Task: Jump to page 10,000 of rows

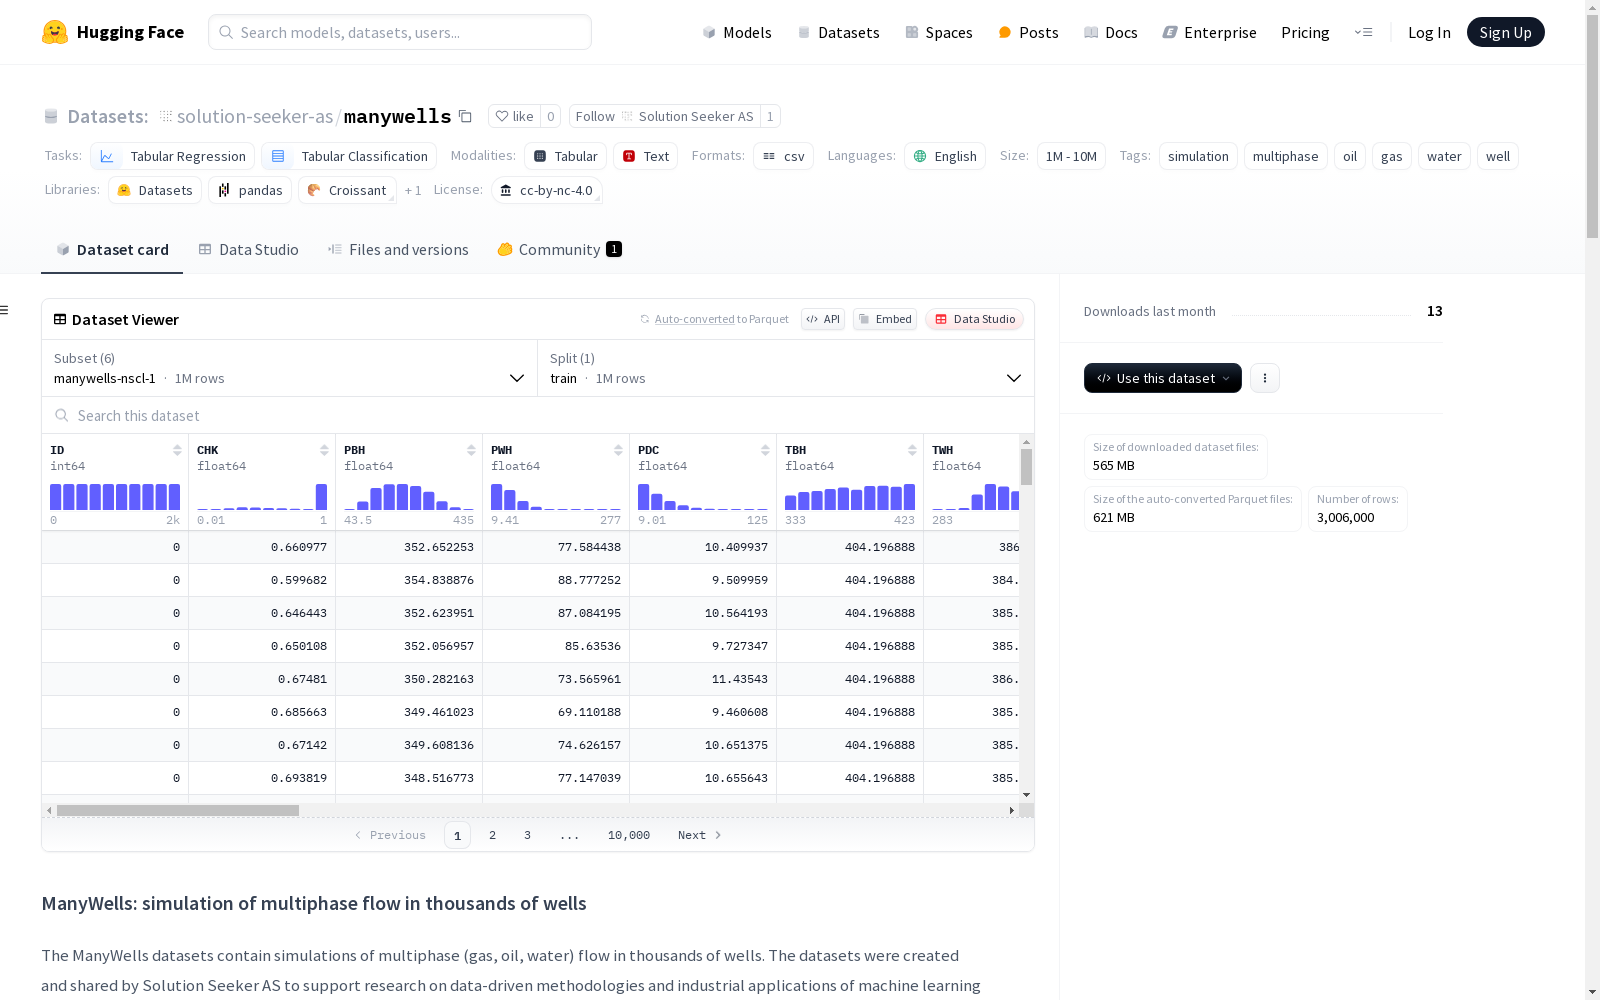Action: 629,835
